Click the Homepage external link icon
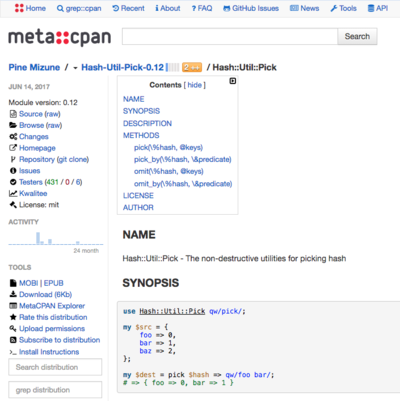 click(13, 148)
